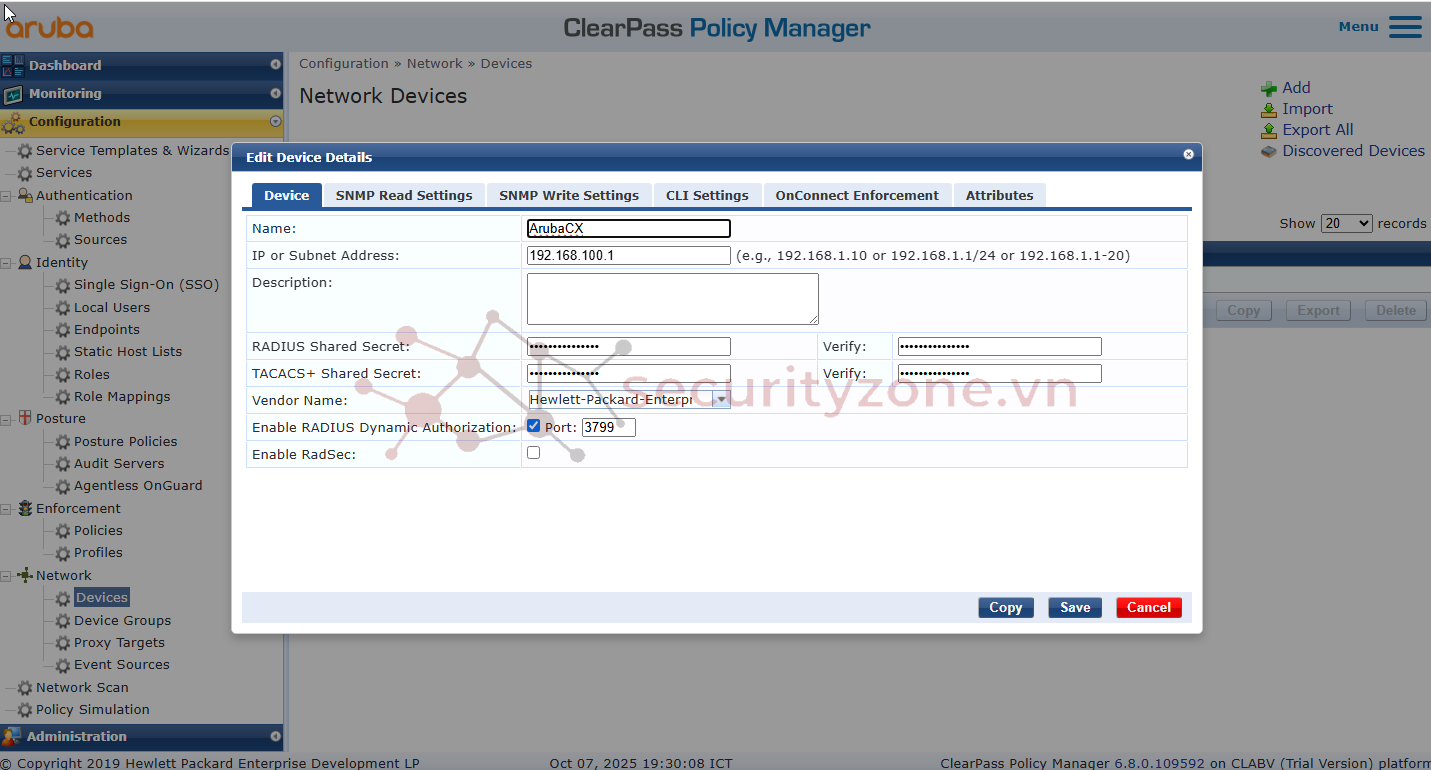The width and height of the screenshot is (1431, 770).
Task: Open the CLI Settings tab
Action: click(707, 196)
